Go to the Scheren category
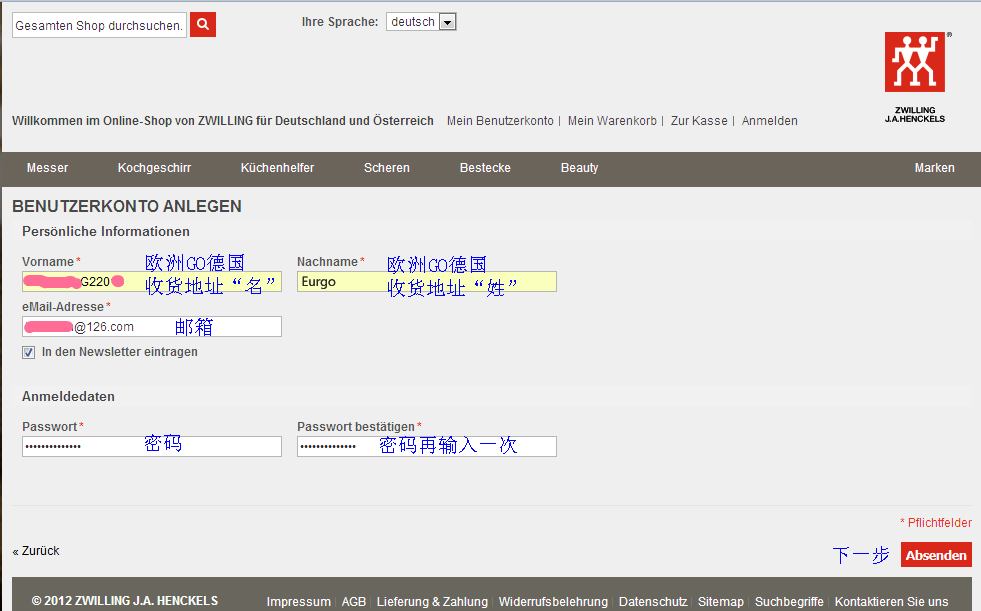Viewport: 981px width, 611px height. (386, 168)
